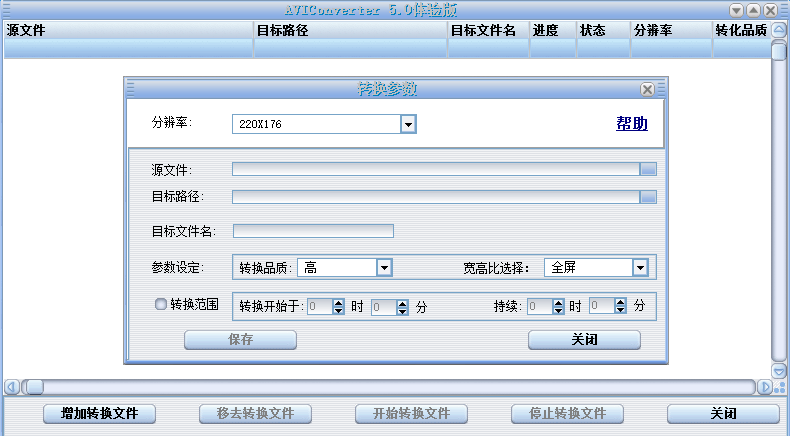The width and height of the screenshot is (790, 436).
Task: Open the 宽高比选择 dropdown showing 全屏
Action: (639, 267)
